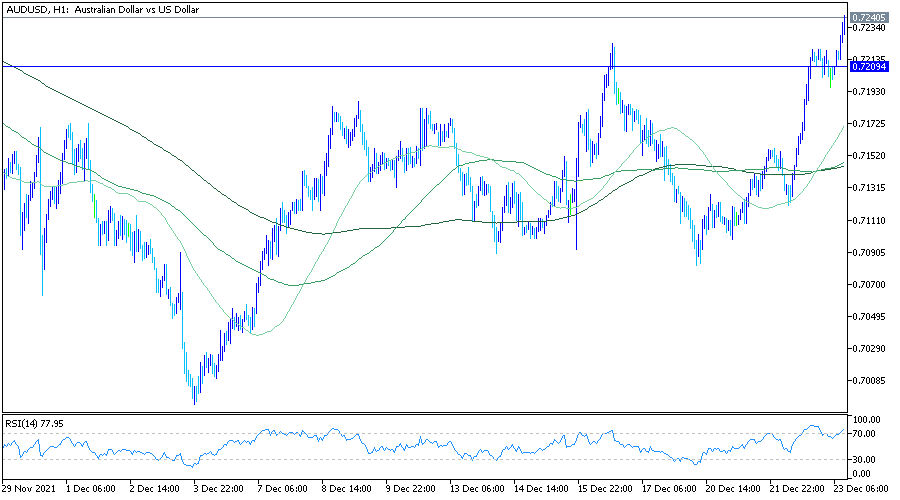Screen dimensions: 900x500
Task: Click time axis label 21 Dec 22:00
Action: click(797, 489)
